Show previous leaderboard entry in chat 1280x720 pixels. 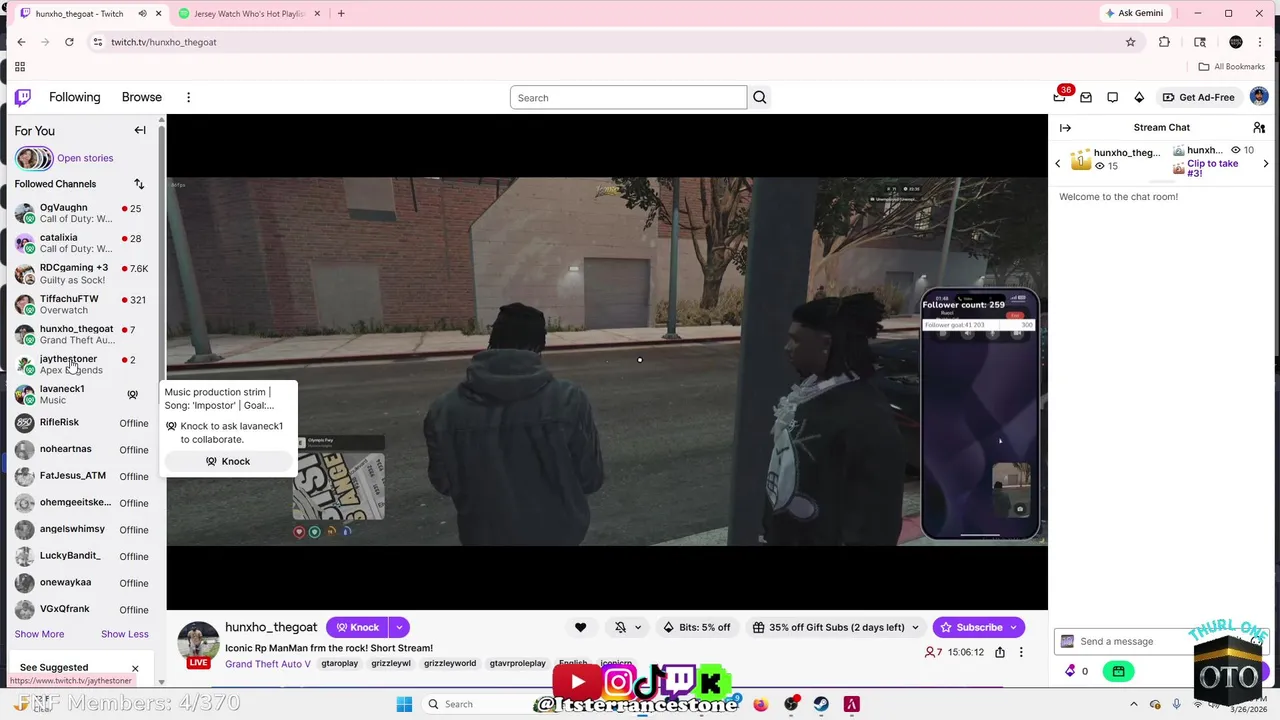pos(1058,163)
